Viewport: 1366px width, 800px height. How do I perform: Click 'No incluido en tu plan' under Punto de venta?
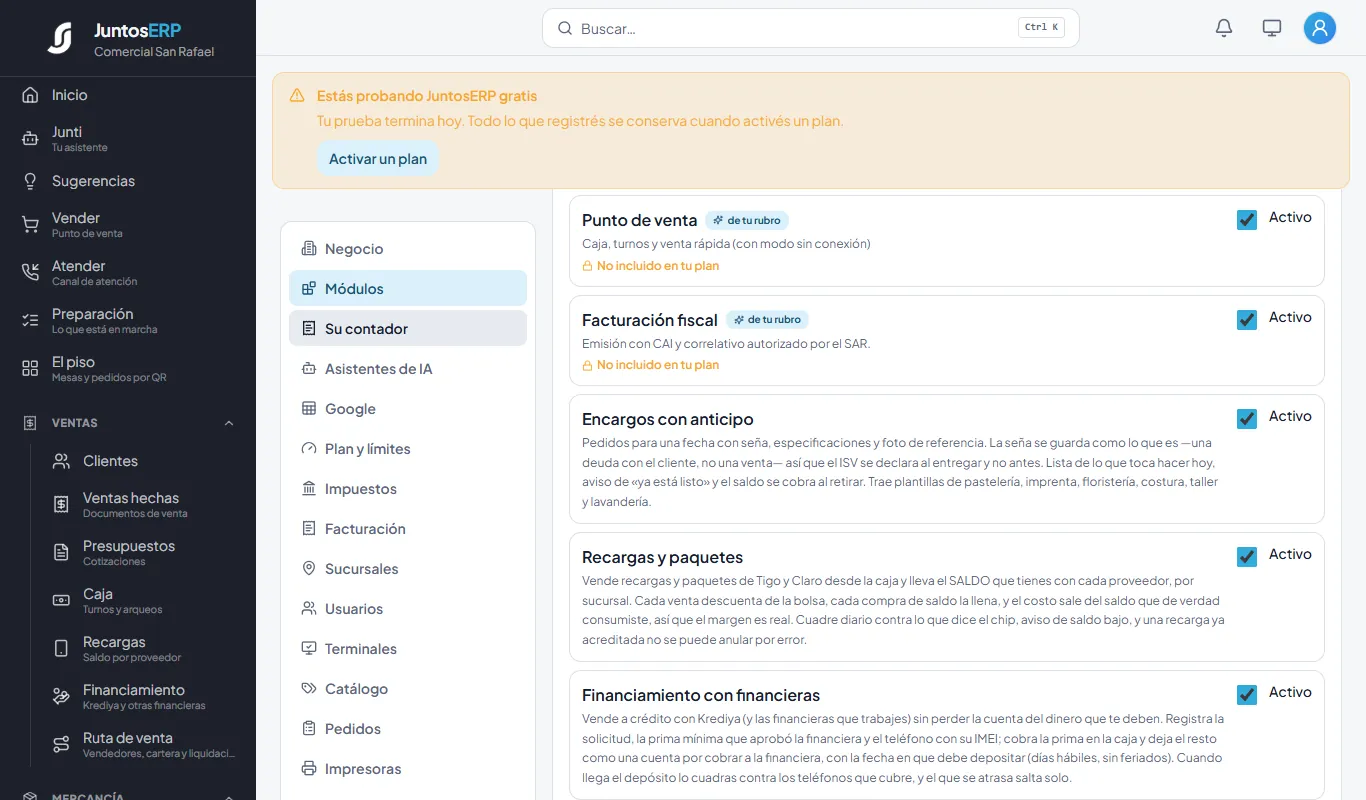651,266
